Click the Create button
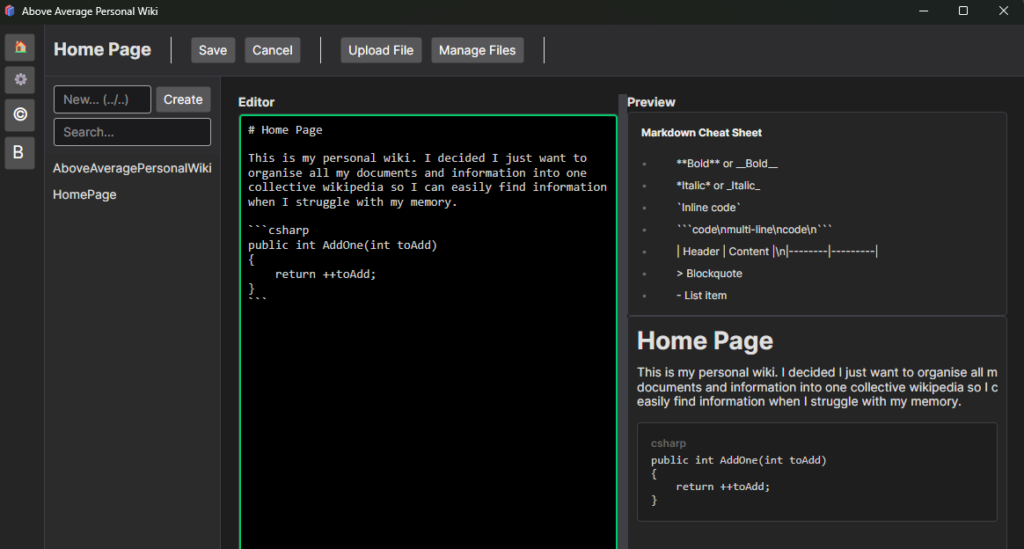 [x=183, y=100]
